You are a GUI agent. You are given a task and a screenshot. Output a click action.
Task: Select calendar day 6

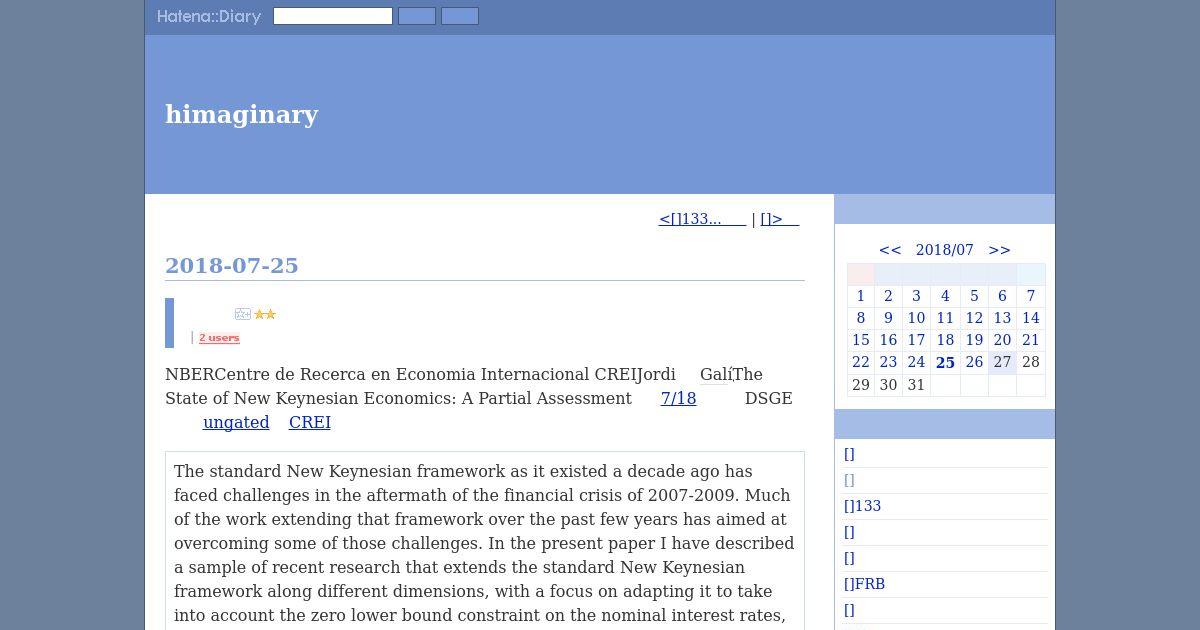pos(1002,296)
